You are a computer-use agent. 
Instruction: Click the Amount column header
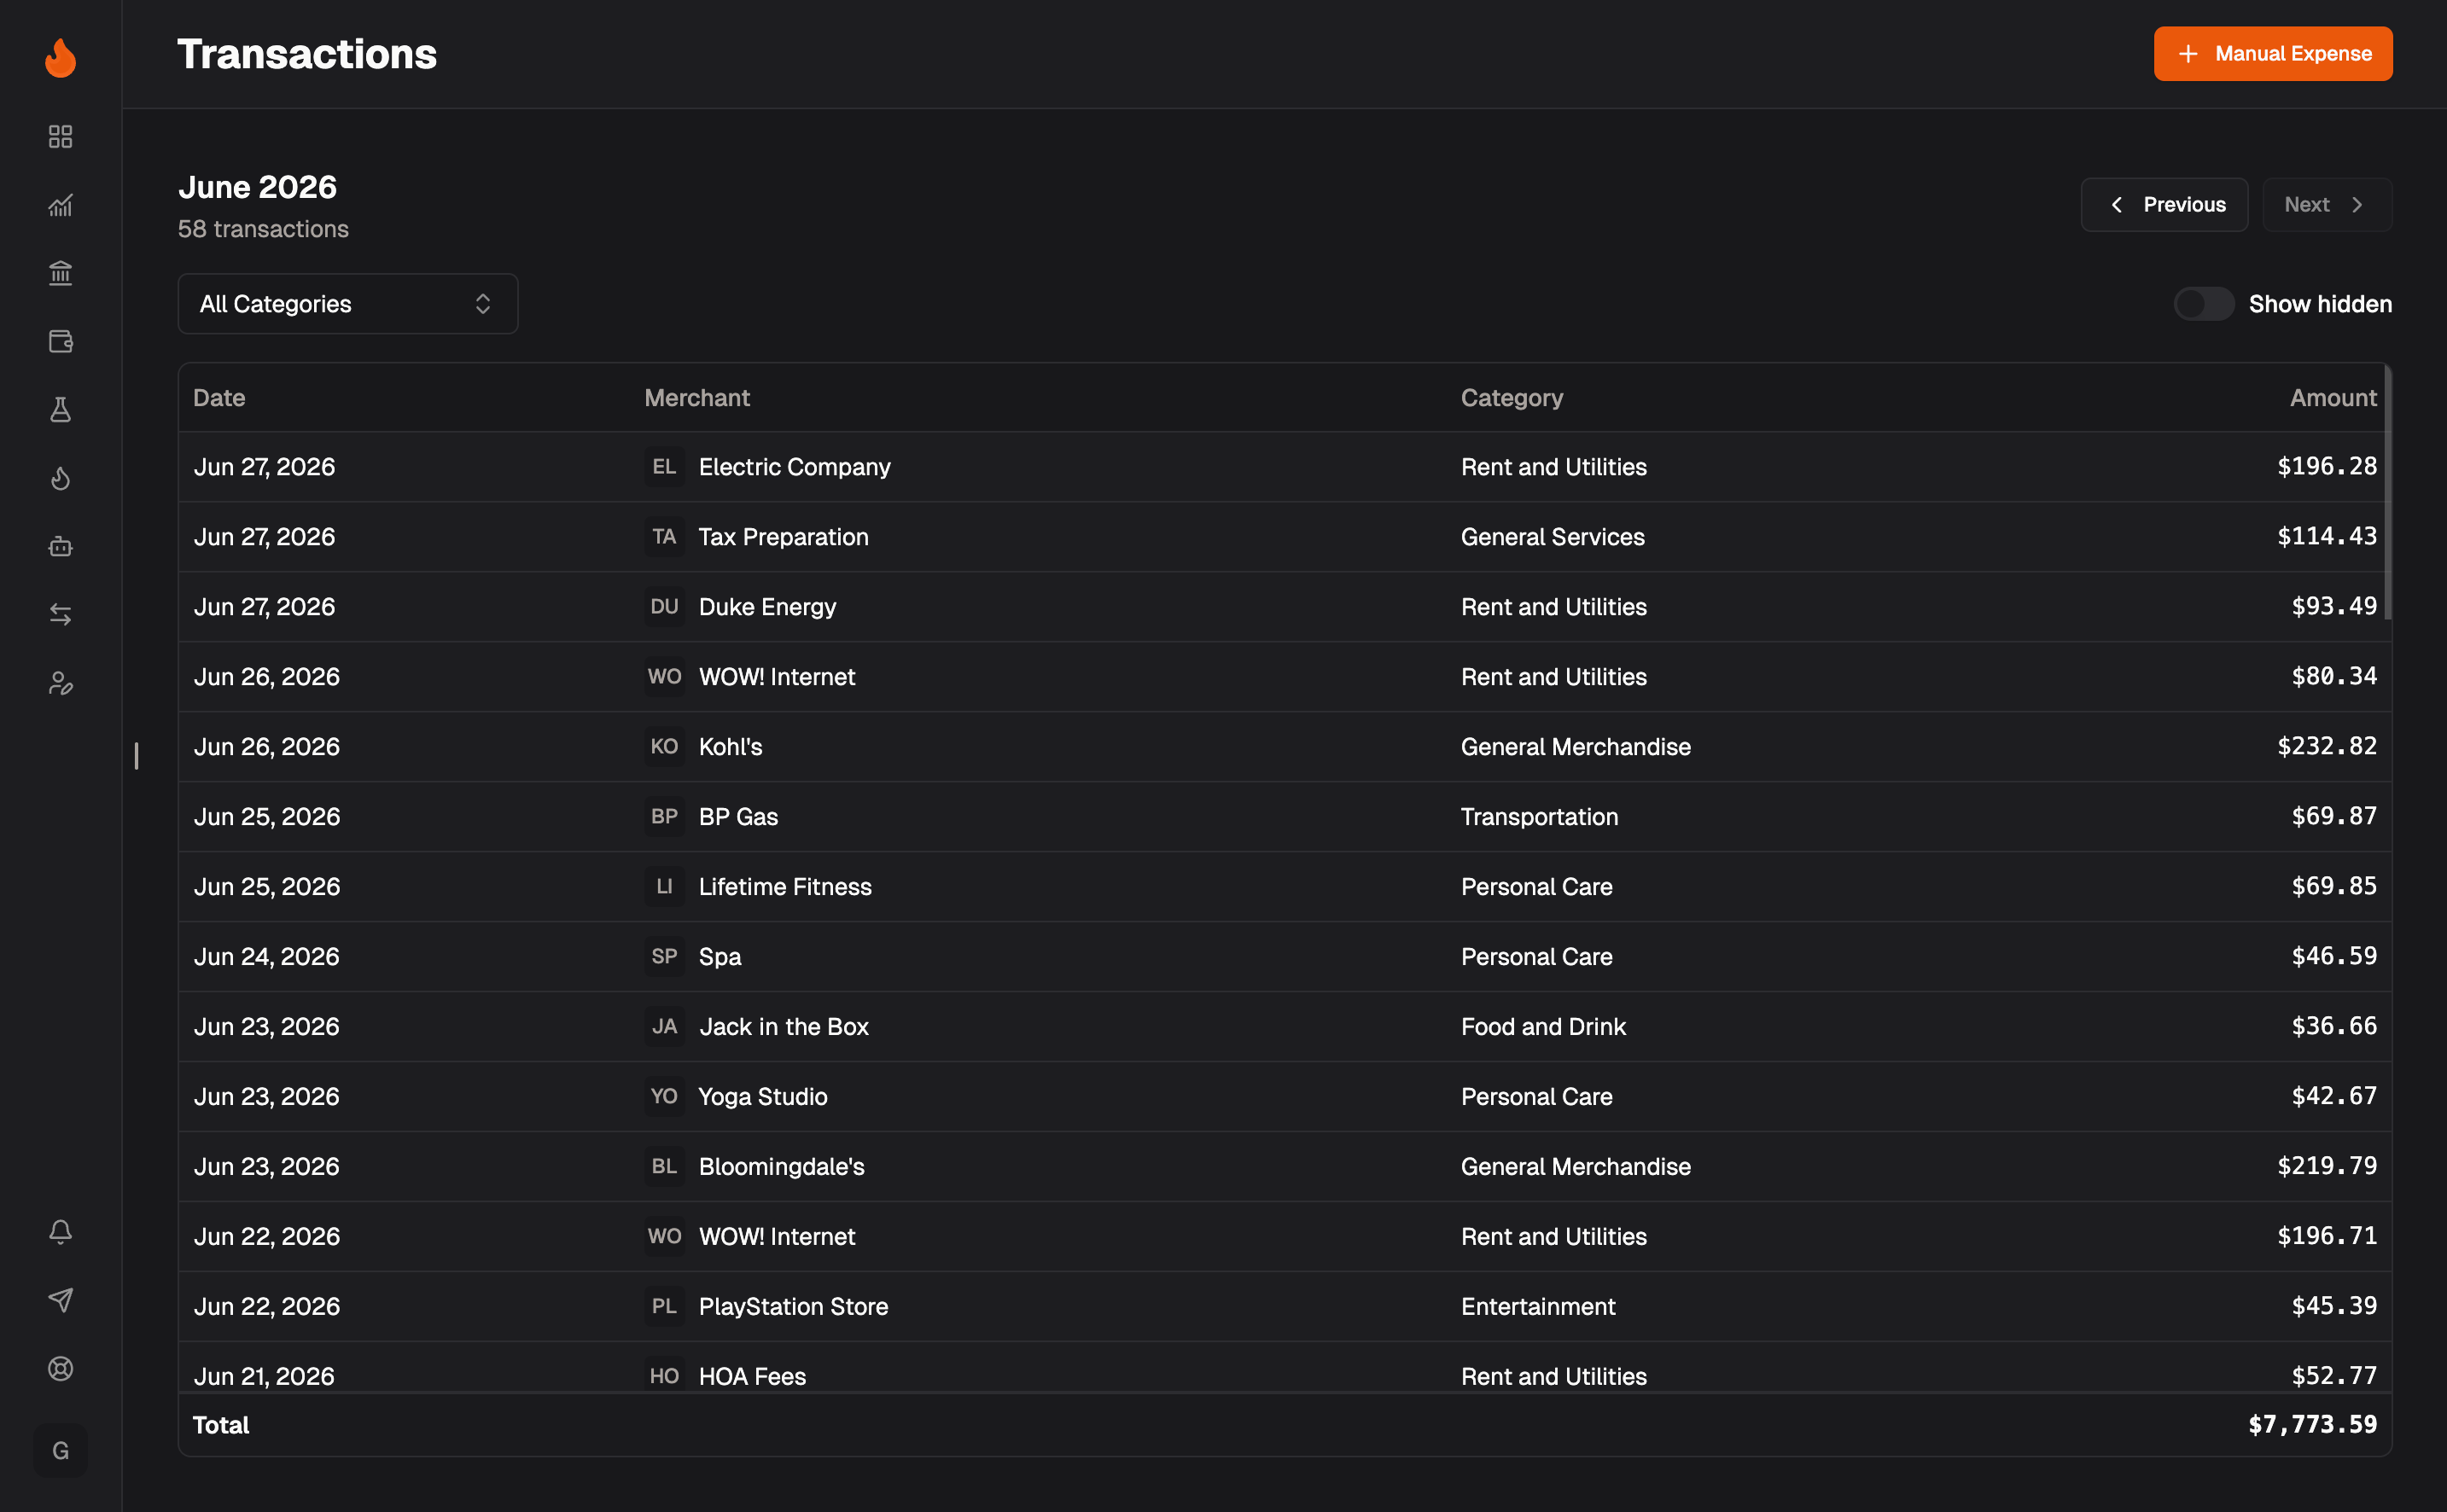2332,398
